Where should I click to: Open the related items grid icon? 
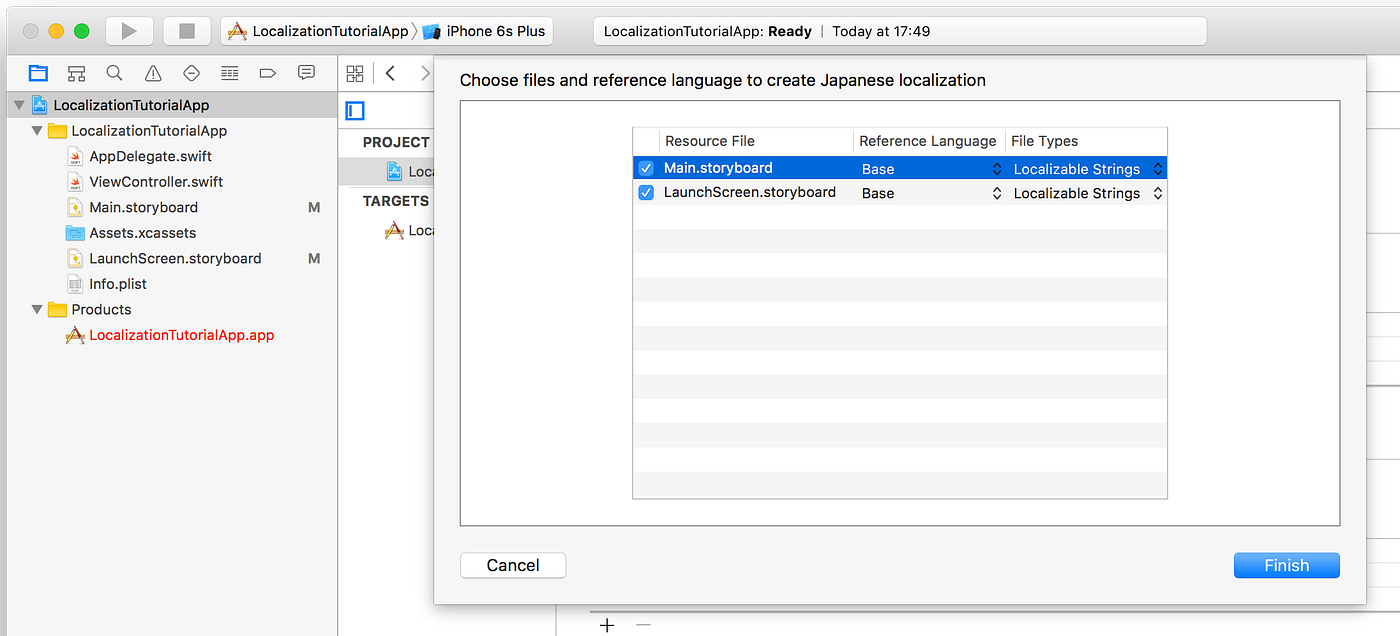click(355, 73)
